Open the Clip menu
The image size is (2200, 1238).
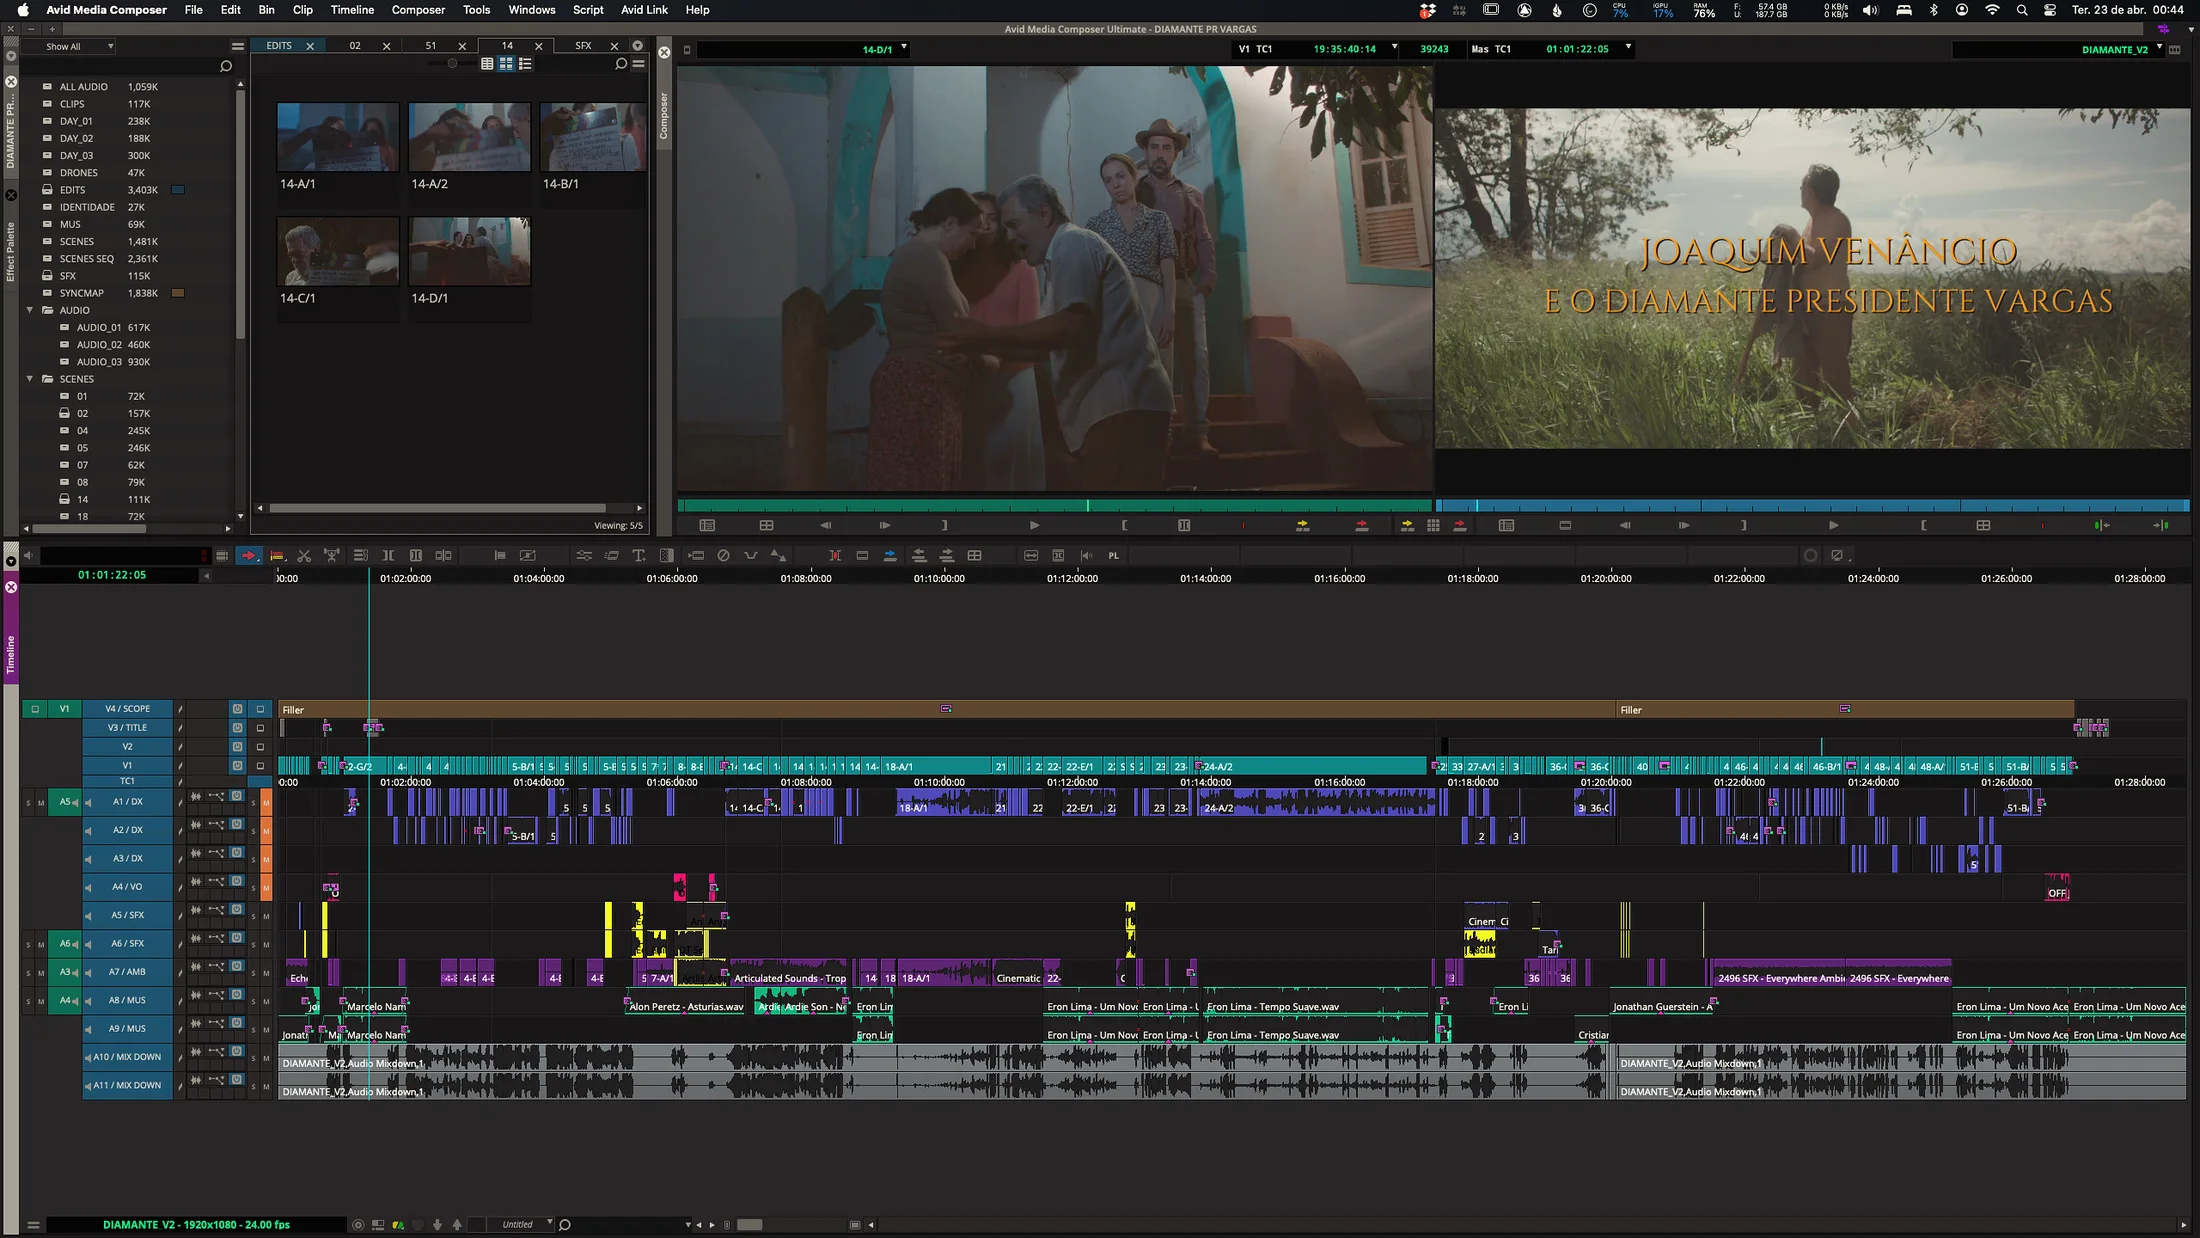[302, 10]
